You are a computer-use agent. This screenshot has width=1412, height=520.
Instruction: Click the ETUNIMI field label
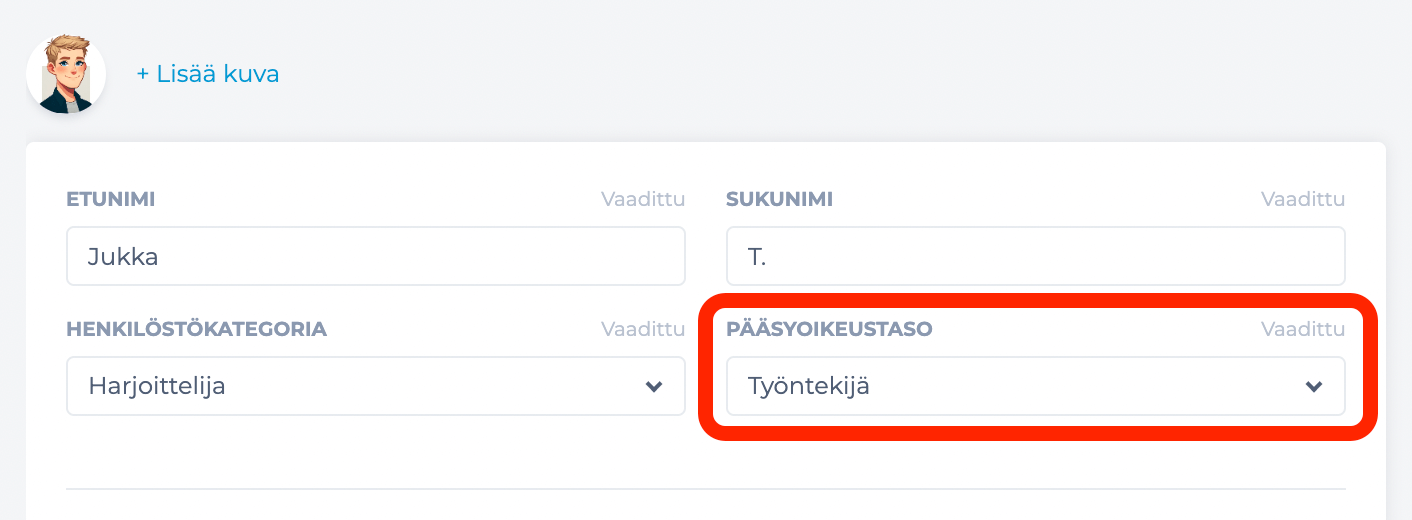(111, 199)
